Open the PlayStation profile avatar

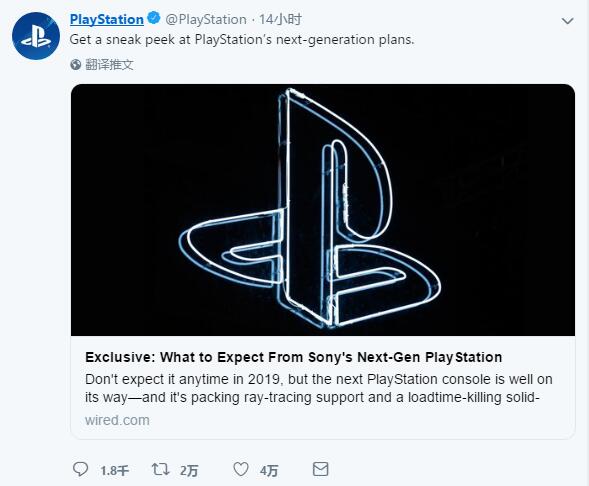point(36,36)
